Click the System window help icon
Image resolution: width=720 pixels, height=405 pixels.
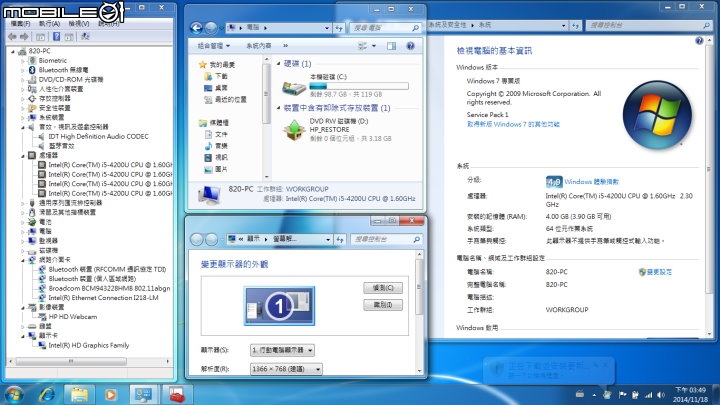699,41
